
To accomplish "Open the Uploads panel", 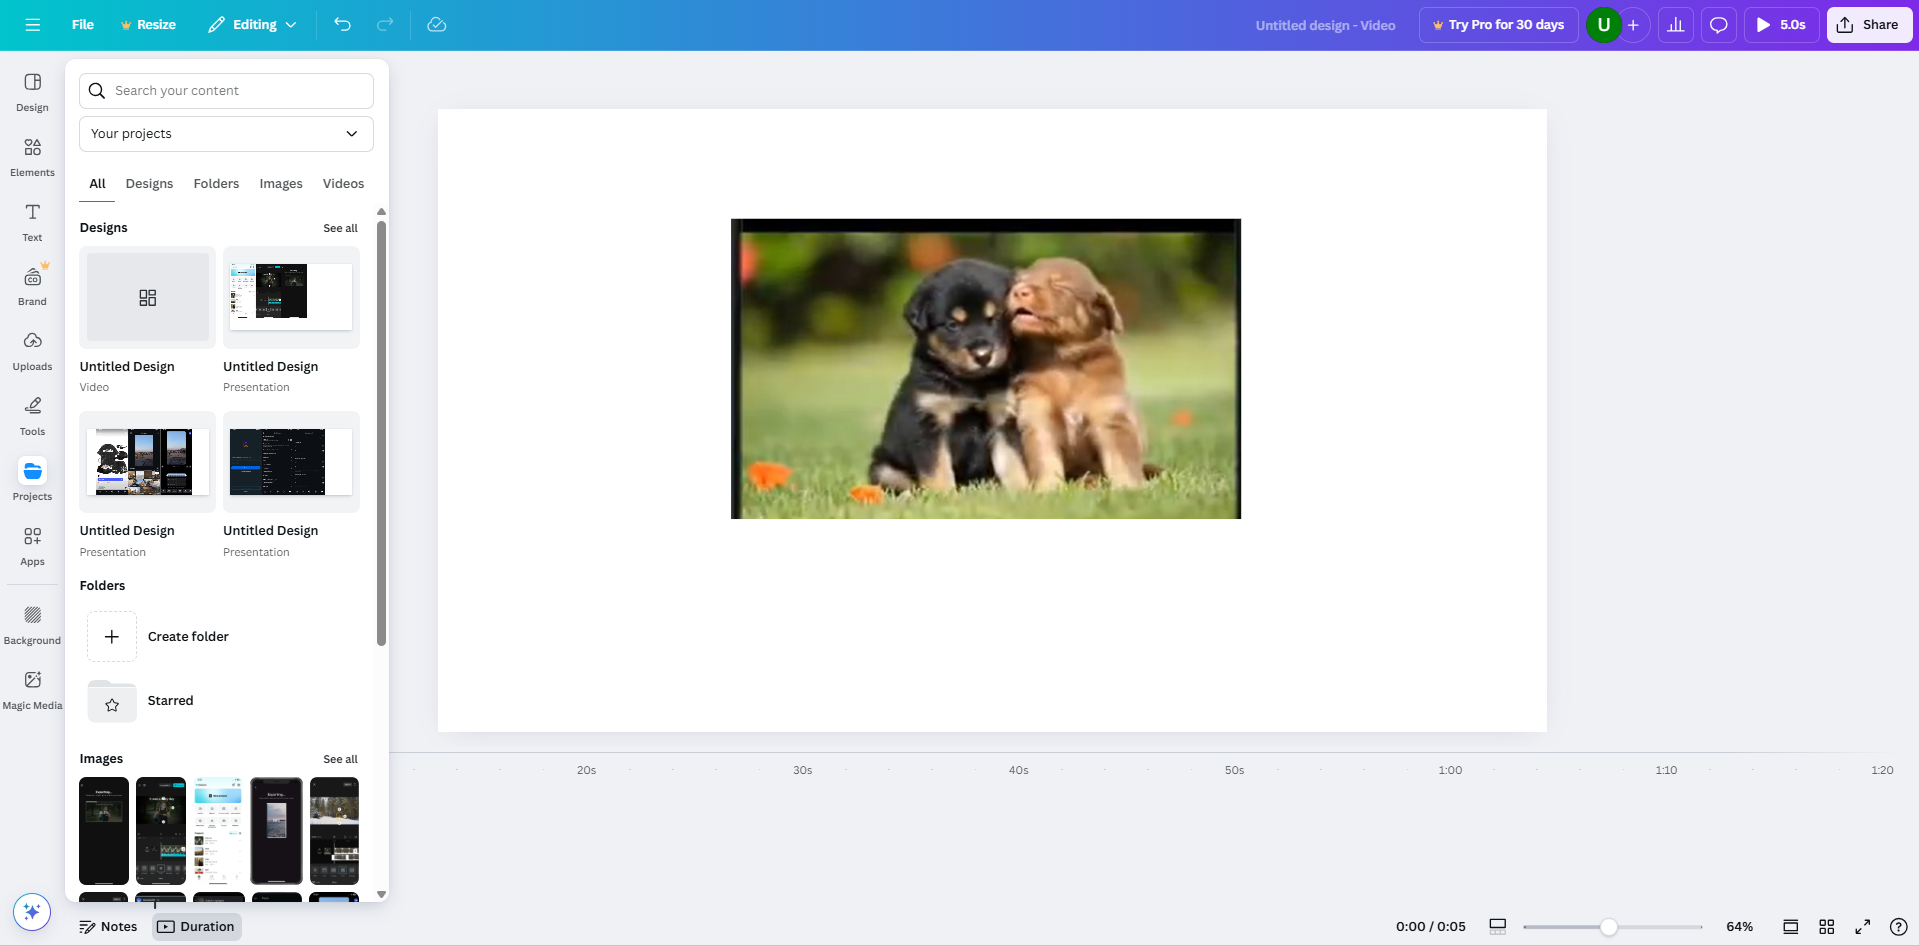I will pos(31,351).
